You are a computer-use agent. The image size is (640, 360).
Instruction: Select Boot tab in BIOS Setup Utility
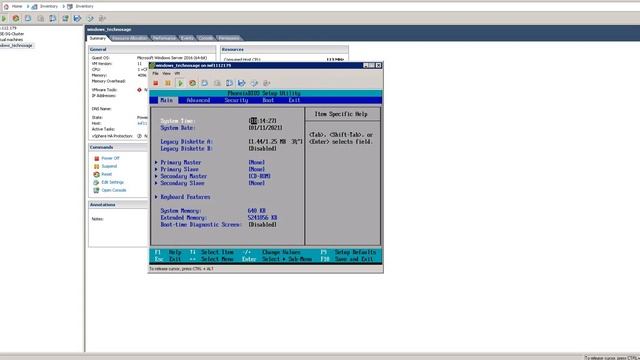[268, 100]
